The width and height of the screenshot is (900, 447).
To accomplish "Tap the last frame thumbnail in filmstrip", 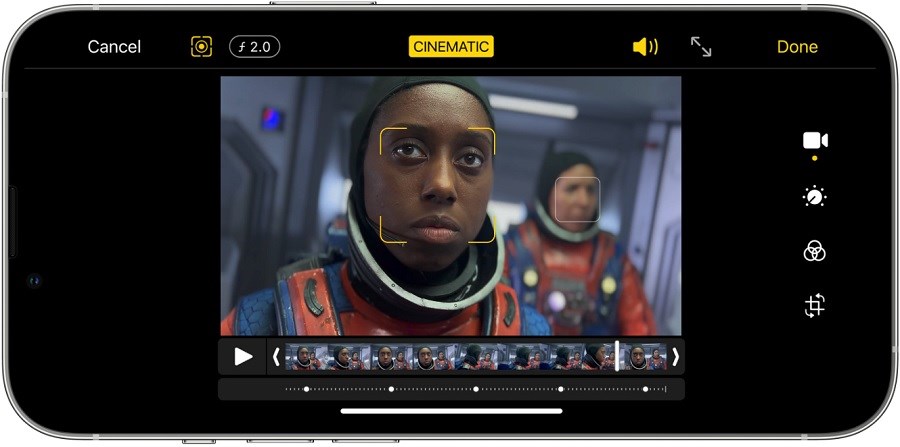I will coord(645,357).
